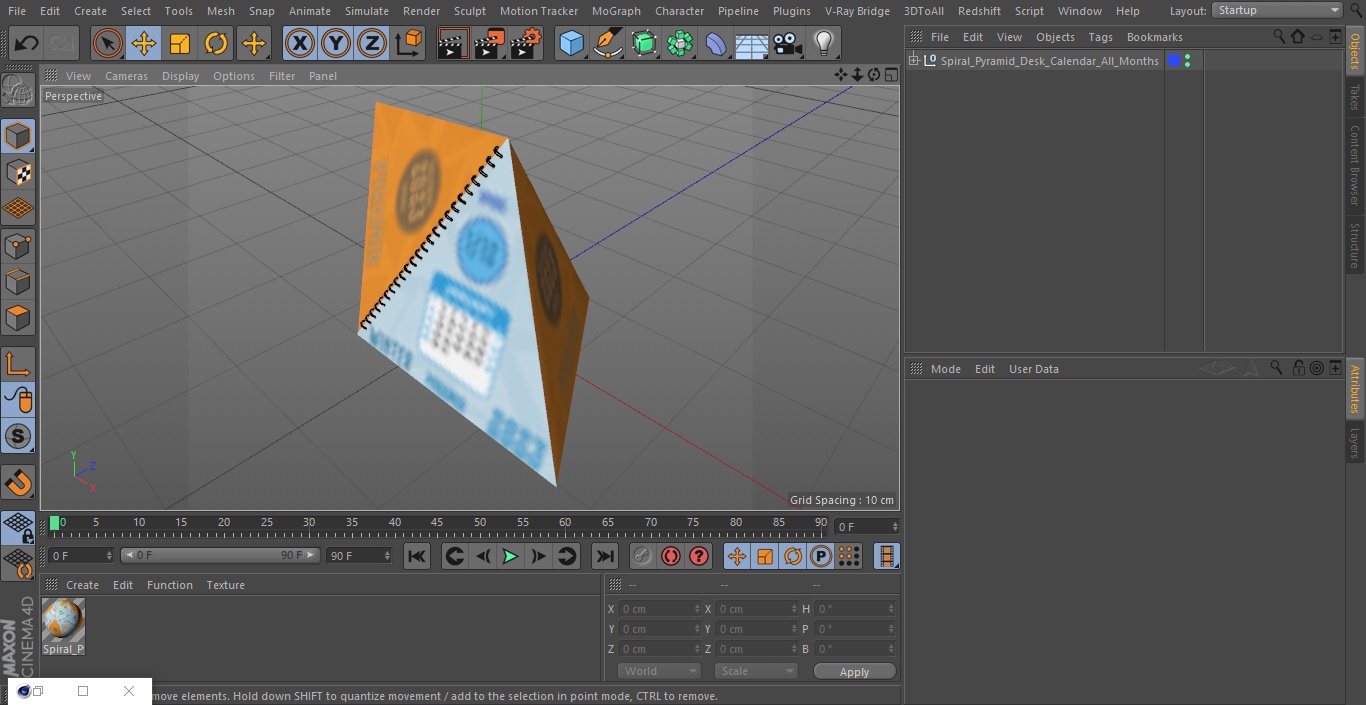Toggle the magnet snapping icon
The width and height of the screenshot is (1366, 705).
click(x=18, y=483)
